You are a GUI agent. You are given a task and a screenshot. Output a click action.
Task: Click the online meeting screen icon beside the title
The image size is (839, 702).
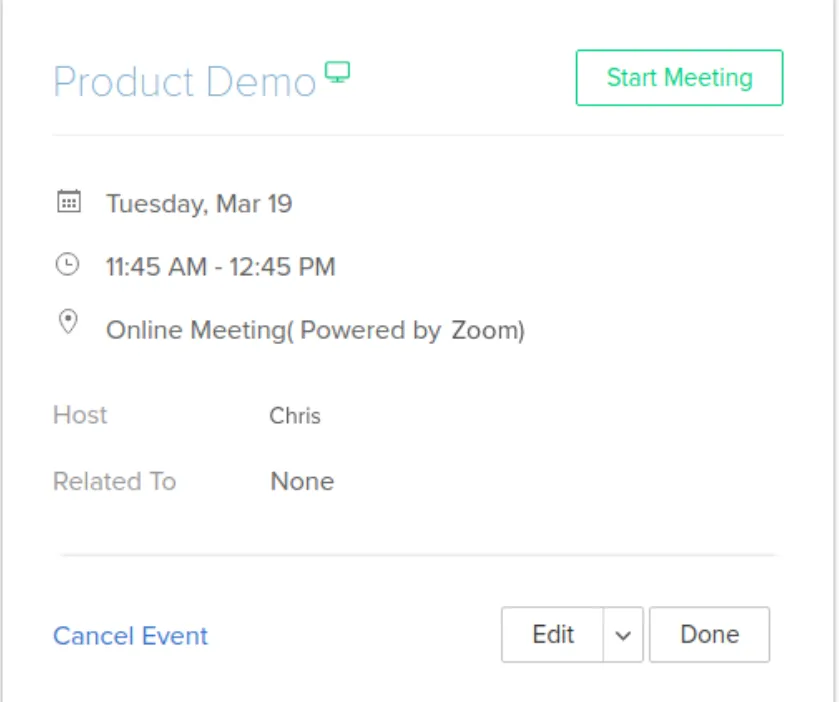[339, 71]
